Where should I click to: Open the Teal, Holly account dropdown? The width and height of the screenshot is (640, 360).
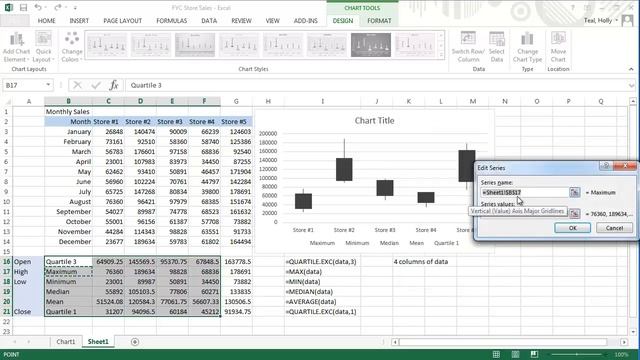[x=600, y=20]
